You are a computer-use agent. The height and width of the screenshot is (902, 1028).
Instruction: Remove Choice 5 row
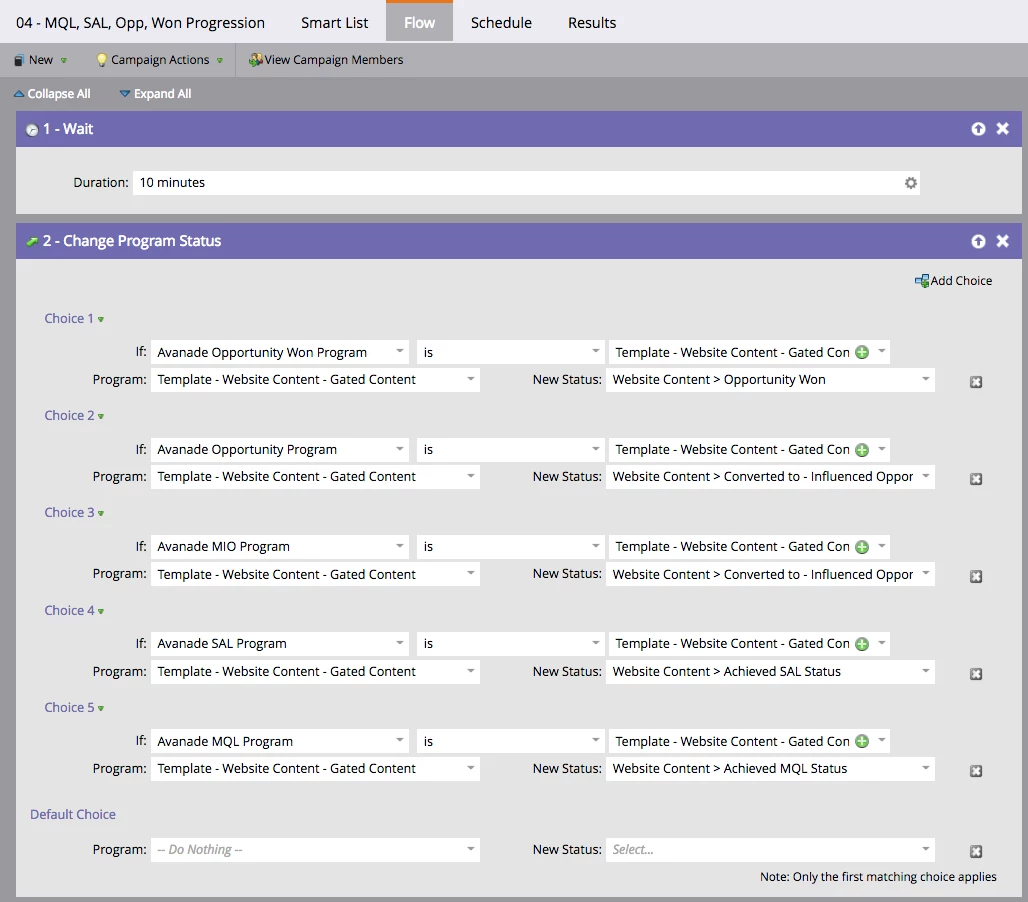point(976,771)
